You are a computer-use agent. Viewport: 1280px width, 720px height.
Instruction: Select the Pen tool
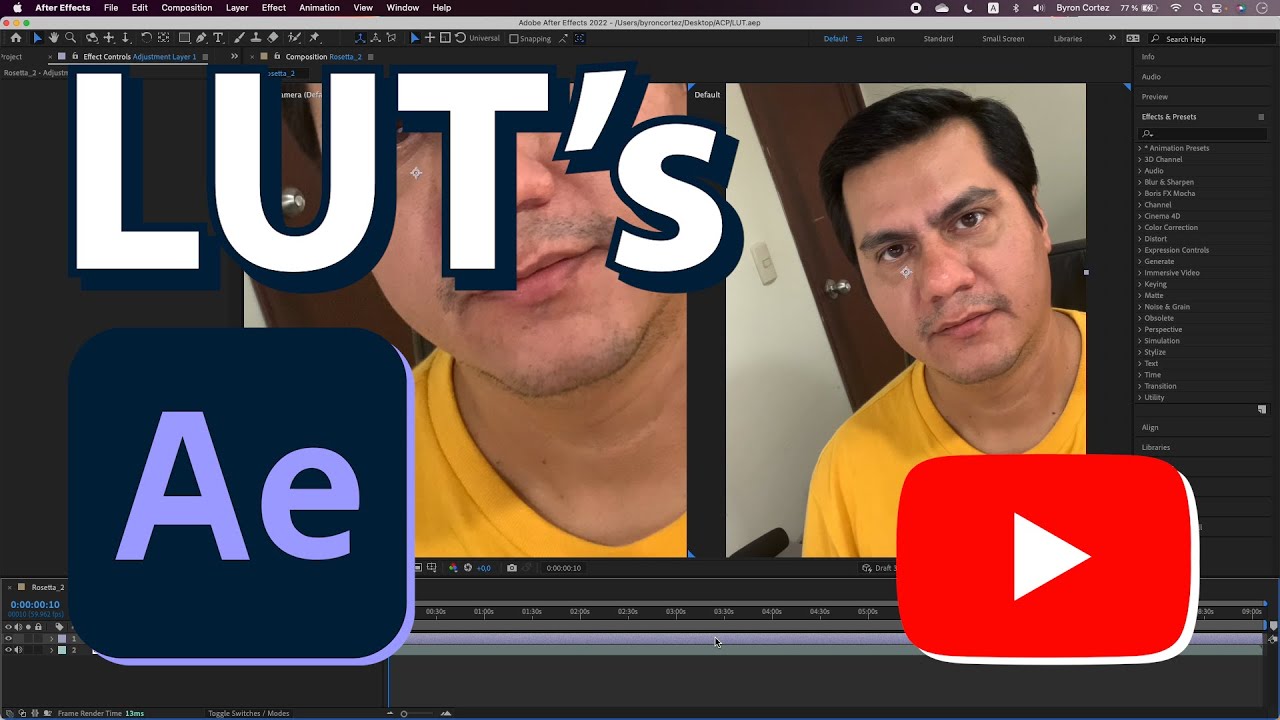(201, 38)
